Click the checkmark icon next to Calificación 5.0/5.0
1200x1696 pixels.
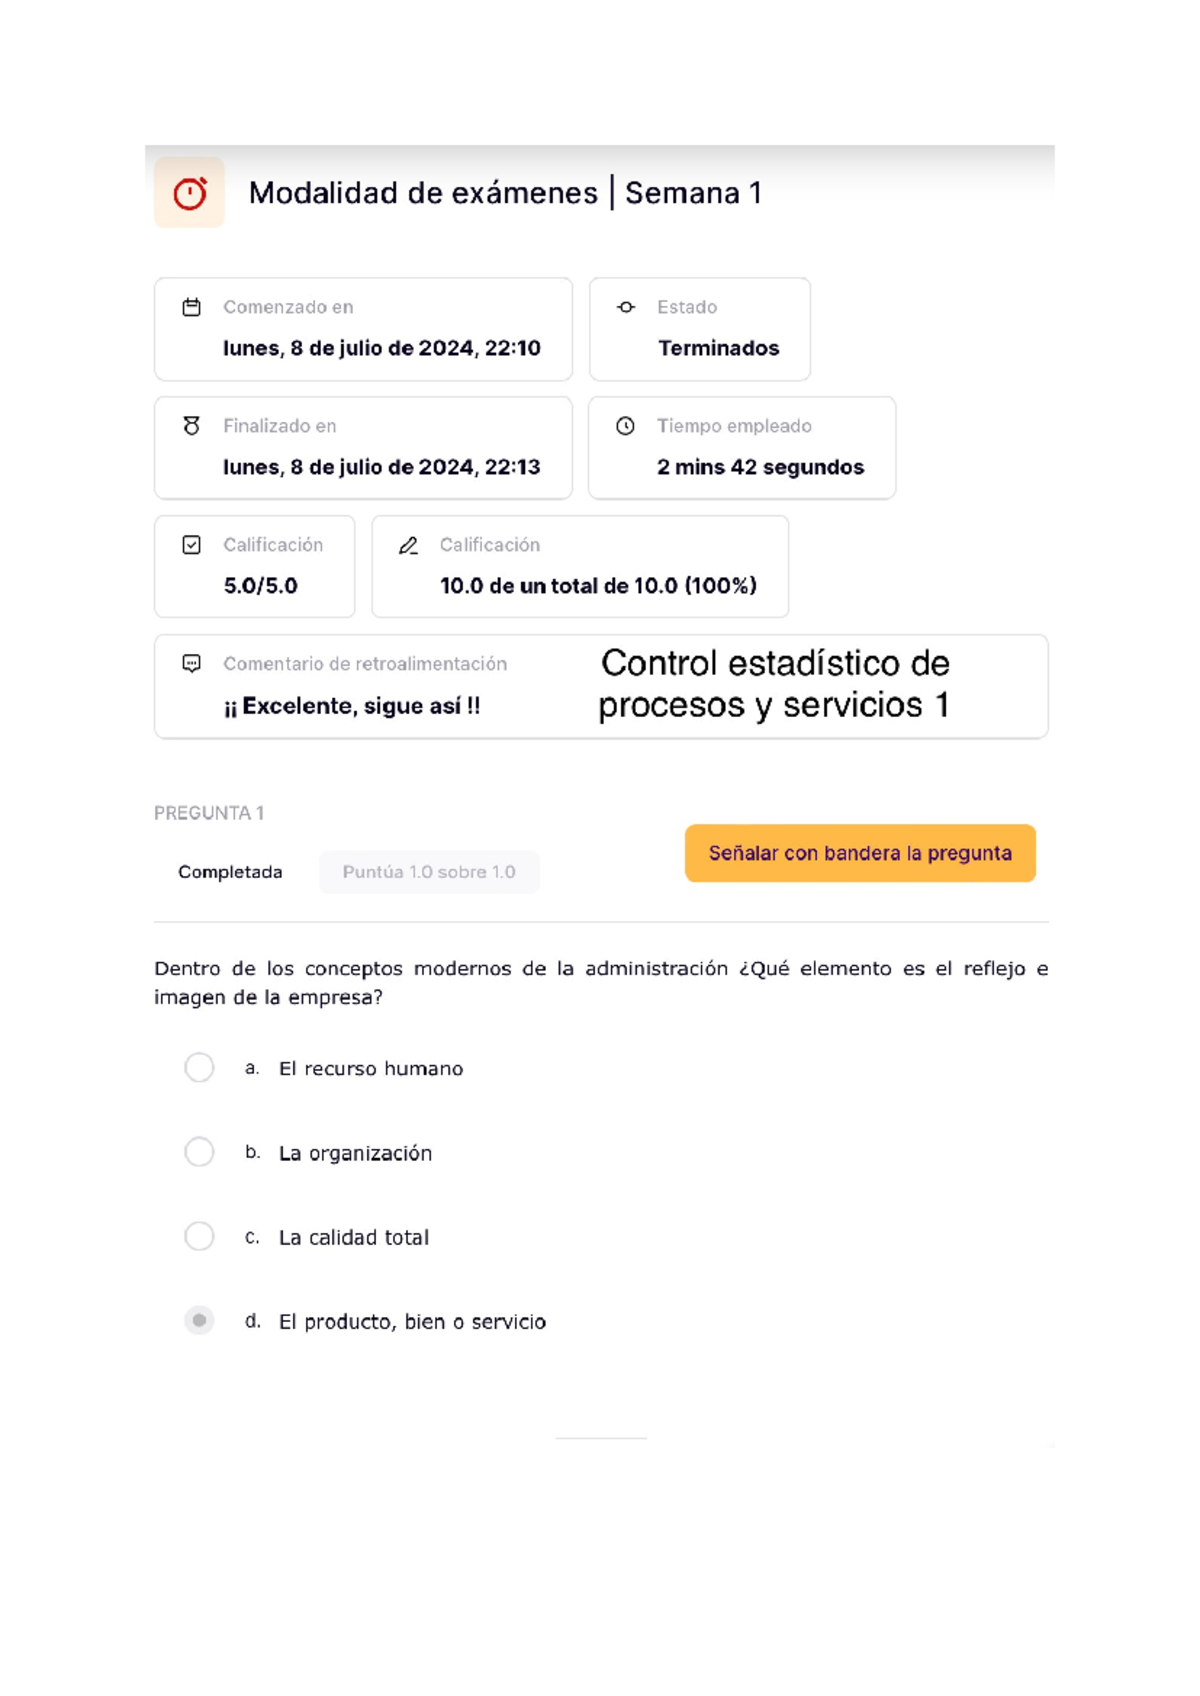pyautogui.click(x=190, y=544)
